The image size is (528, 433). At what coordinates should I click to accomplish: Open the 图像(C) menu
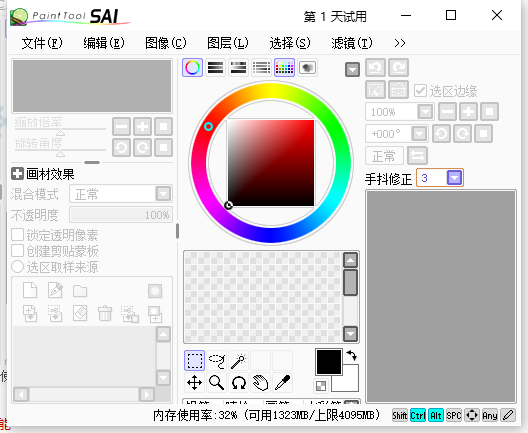(x=166, y=43)
